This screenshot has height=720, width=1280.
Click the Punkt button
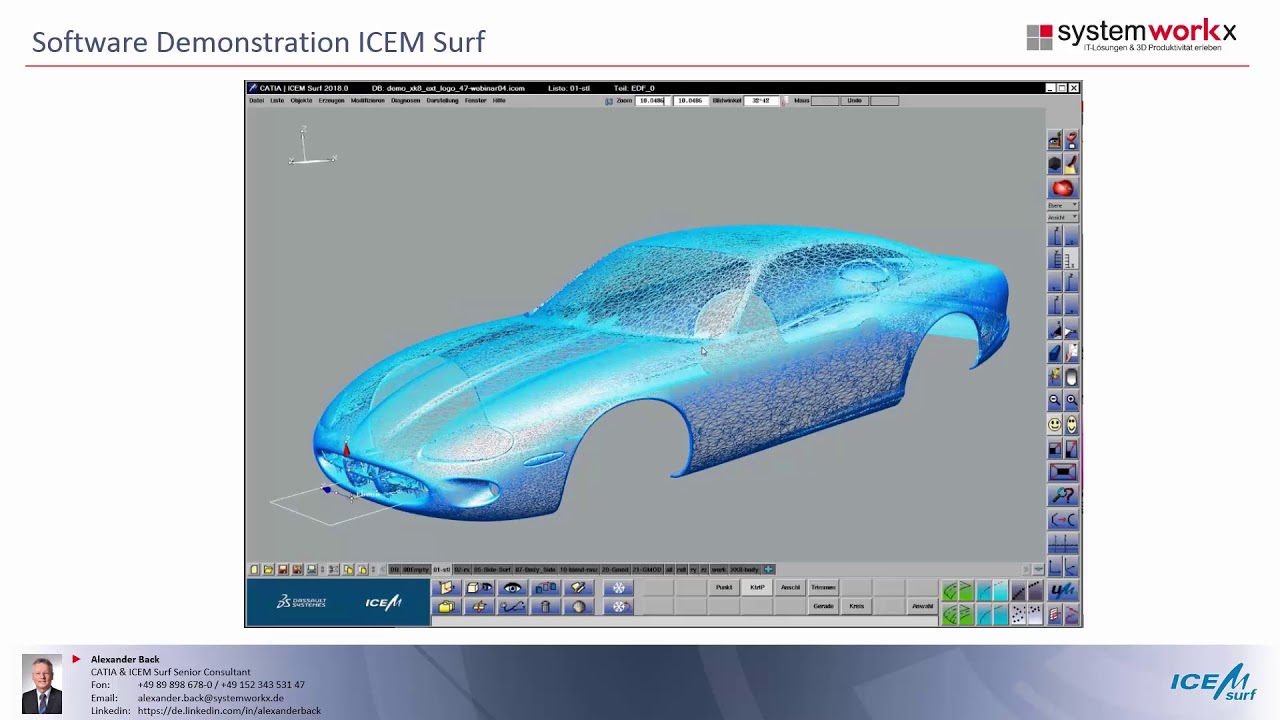pos(724,587)
